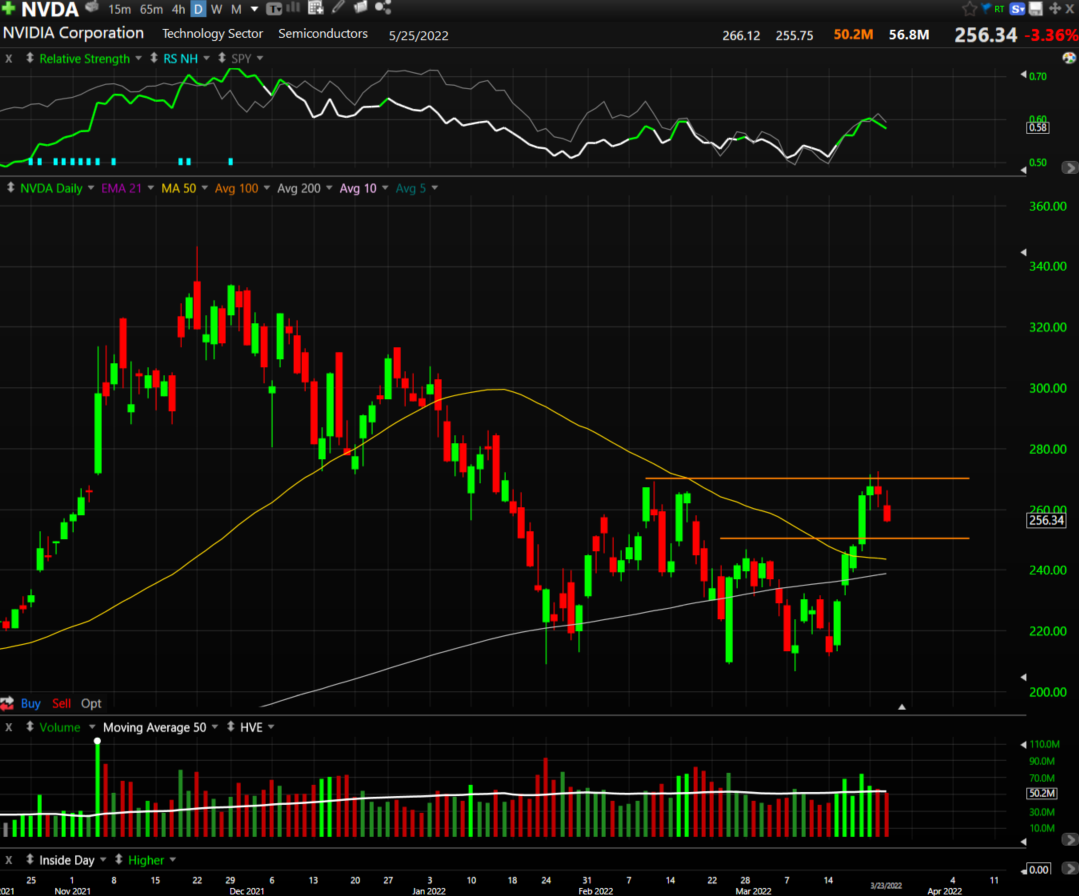Open the timeframe dropdown arrow after M

[254, 10]
